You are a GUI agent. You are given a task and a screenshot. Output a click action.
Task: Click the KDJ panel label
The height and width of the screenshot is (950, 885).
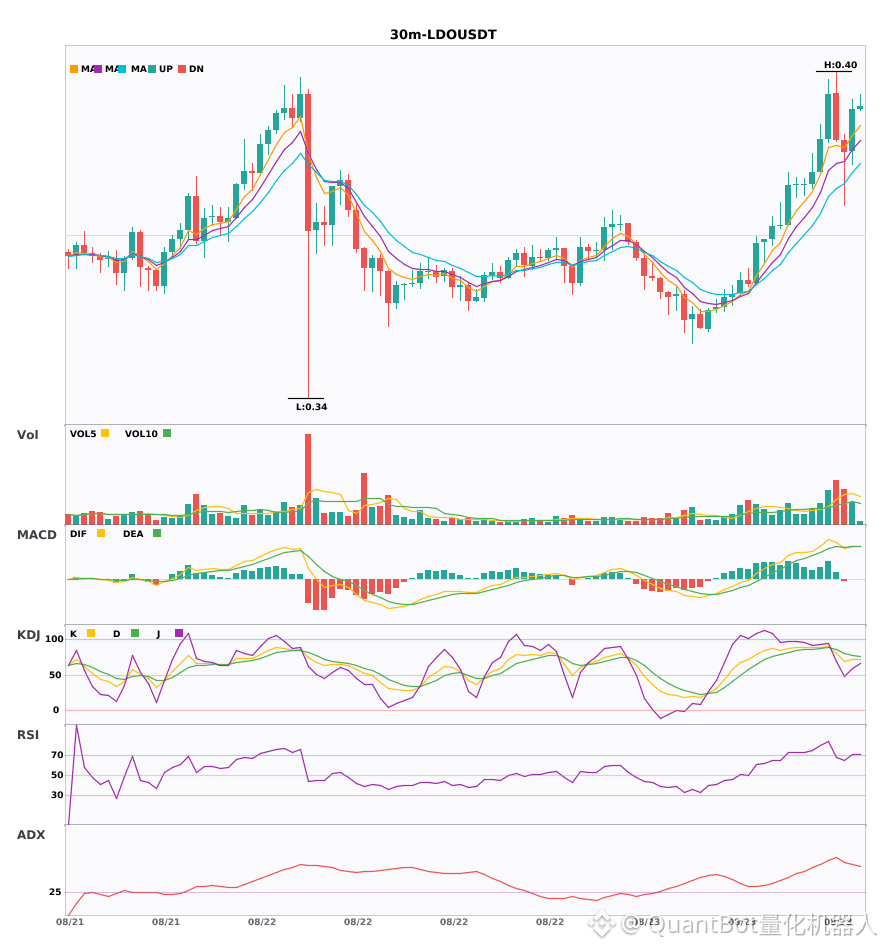coord(28,635)
